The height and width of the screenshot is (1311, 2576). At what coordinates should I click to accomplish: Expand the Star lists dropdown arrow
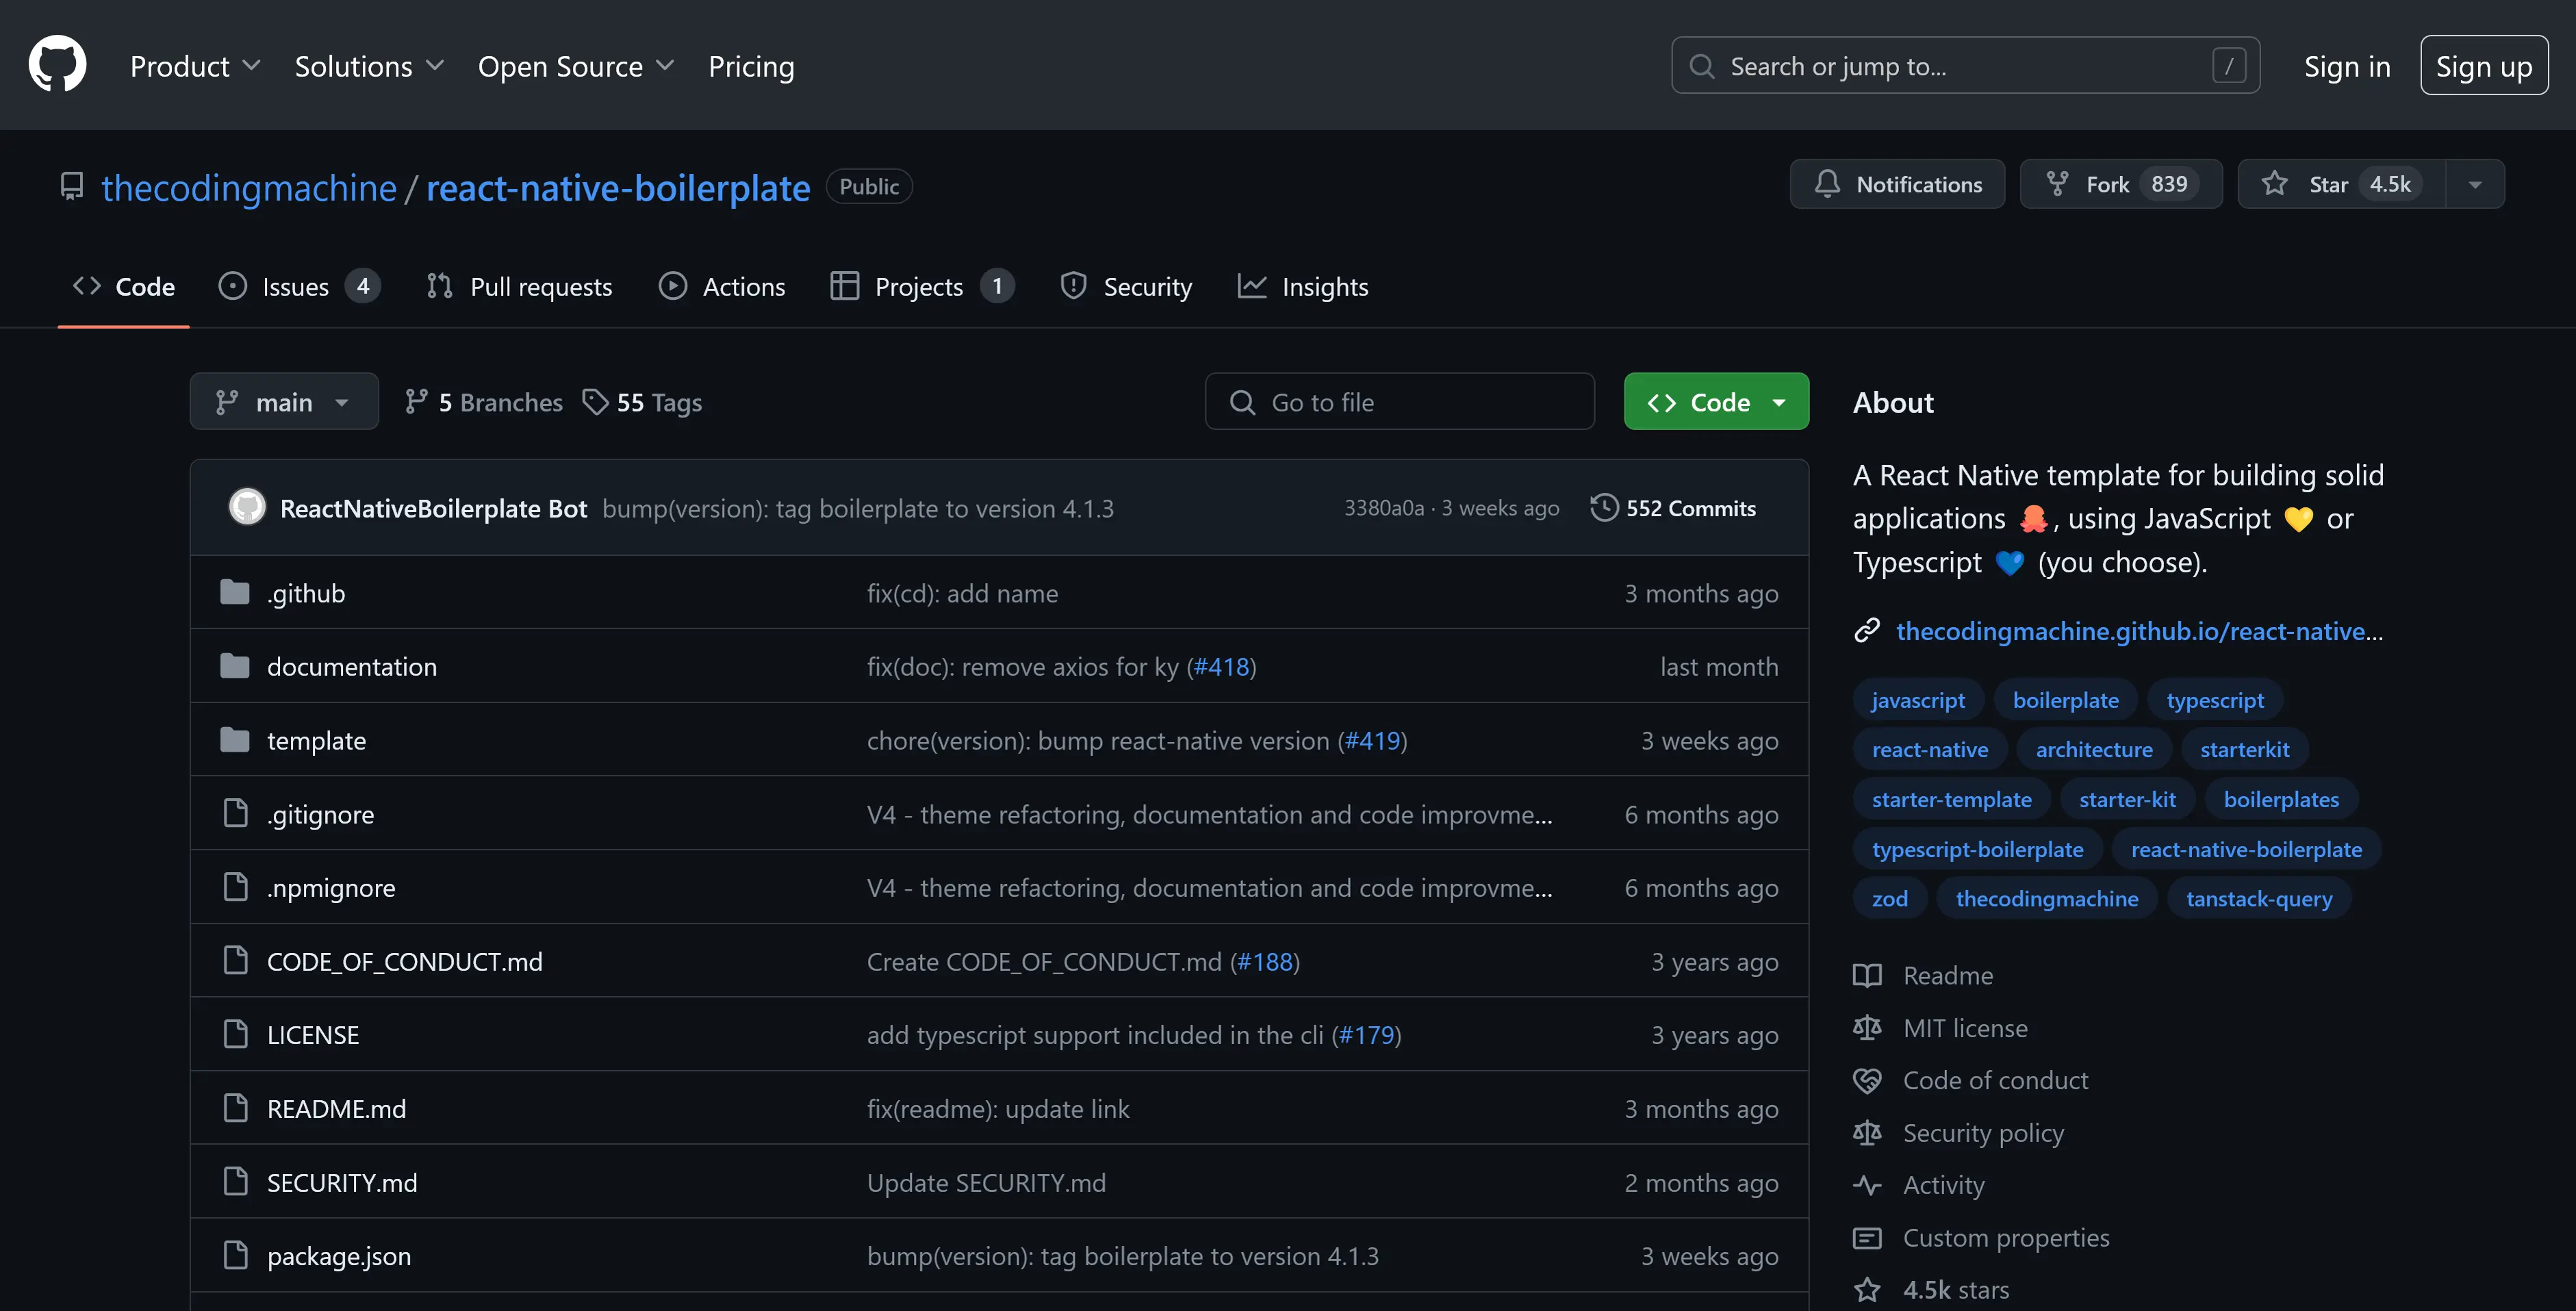pyautogui.click(x=2475, y=184)
